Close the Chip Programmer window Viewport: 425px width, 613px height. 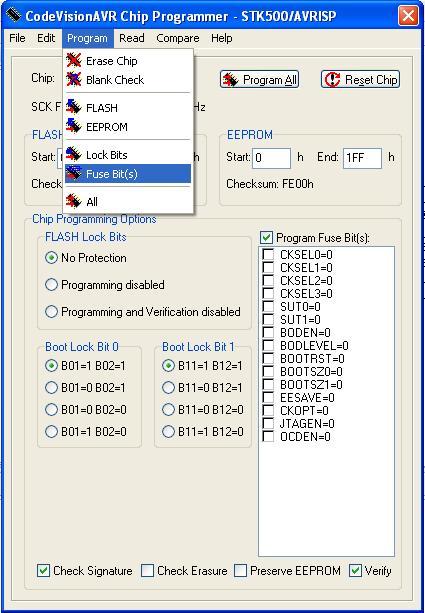point(408,16)
